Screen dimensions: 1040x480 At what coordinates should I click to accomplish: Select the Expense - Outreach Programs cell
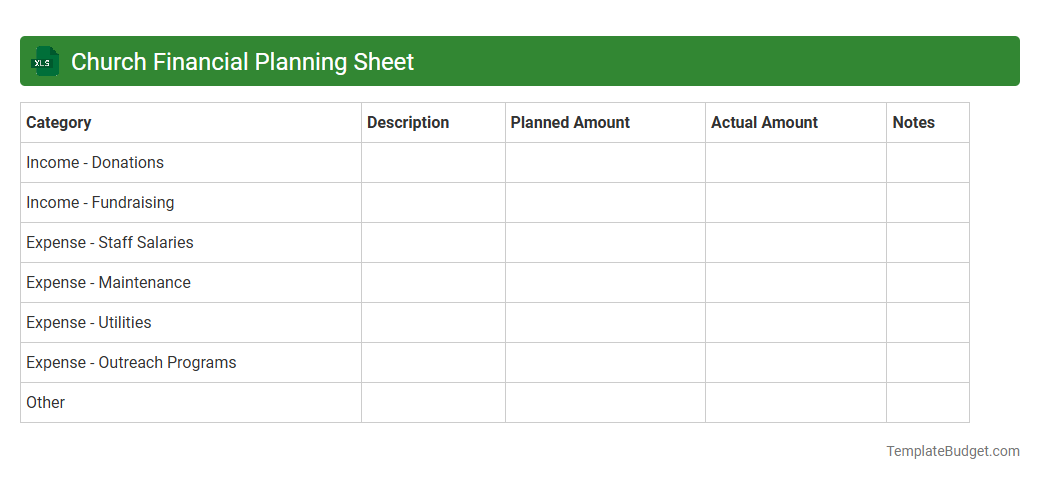191,363
